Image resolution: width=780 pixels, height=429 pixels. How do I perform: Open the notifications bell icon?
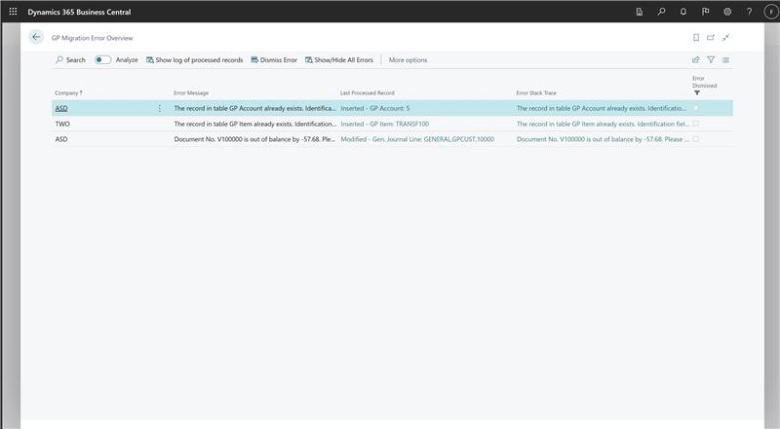[x=683, y=11]
